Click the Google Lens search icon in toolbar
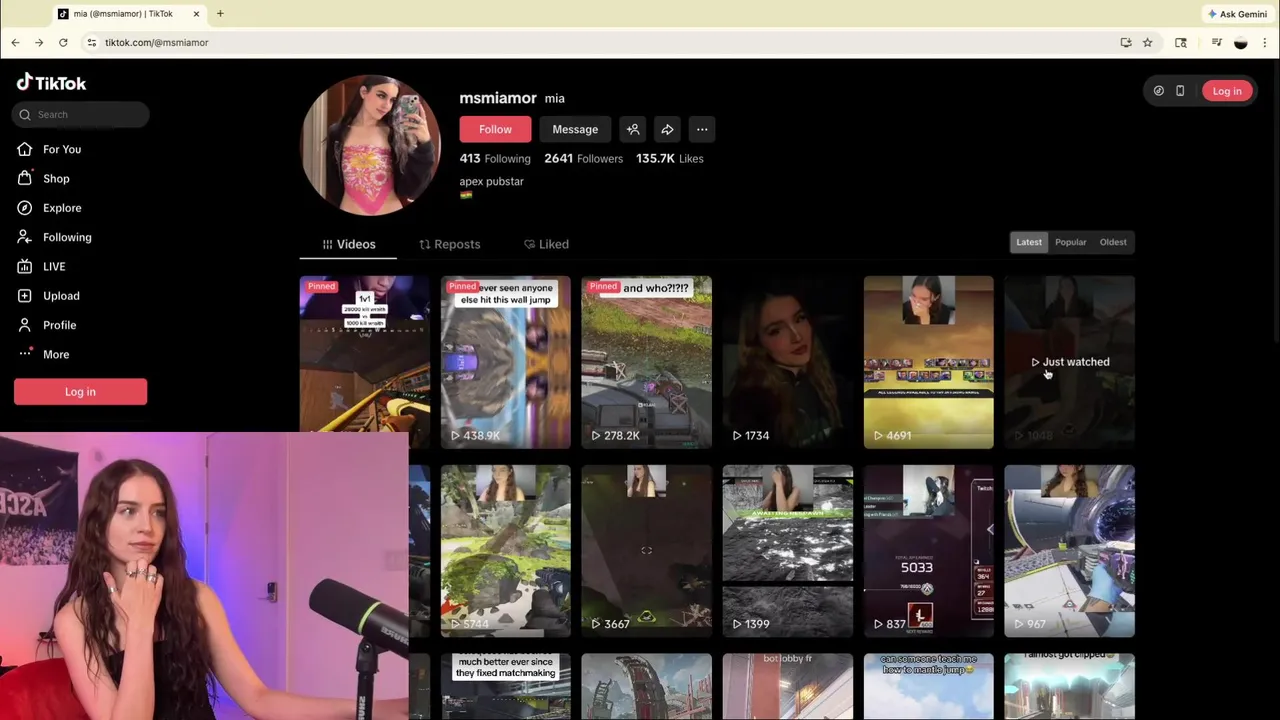Screen dimensions: 1280x720 click(x=1181, y=43)
